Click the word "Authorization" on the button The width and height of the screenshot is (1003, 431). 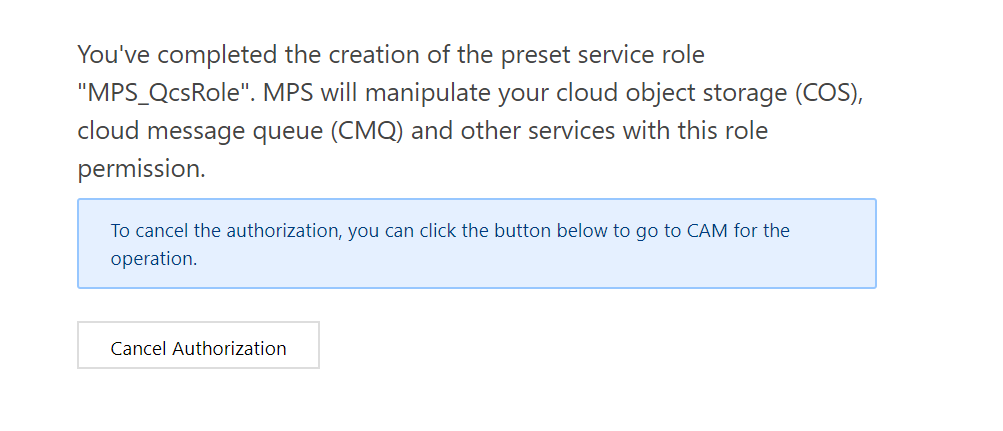229,349
